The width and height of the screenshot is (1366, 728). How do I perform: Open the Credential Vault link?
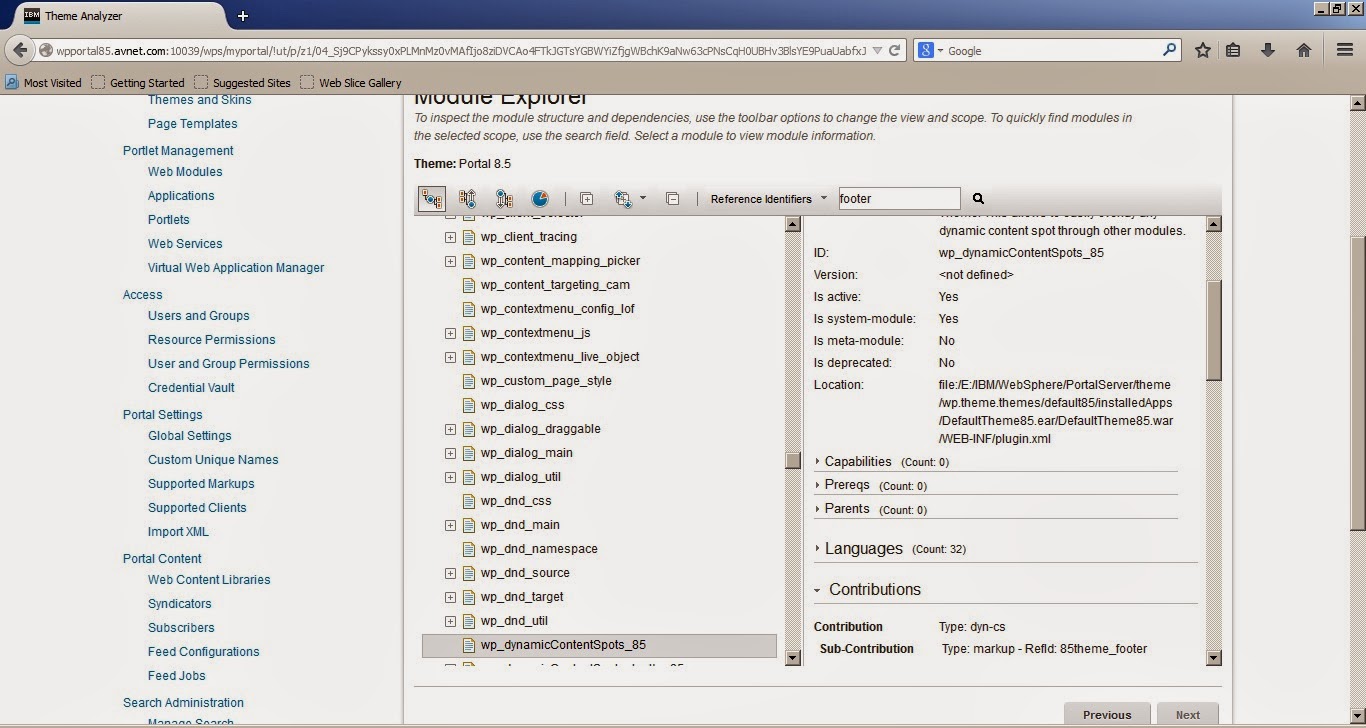tap(191, 388)
